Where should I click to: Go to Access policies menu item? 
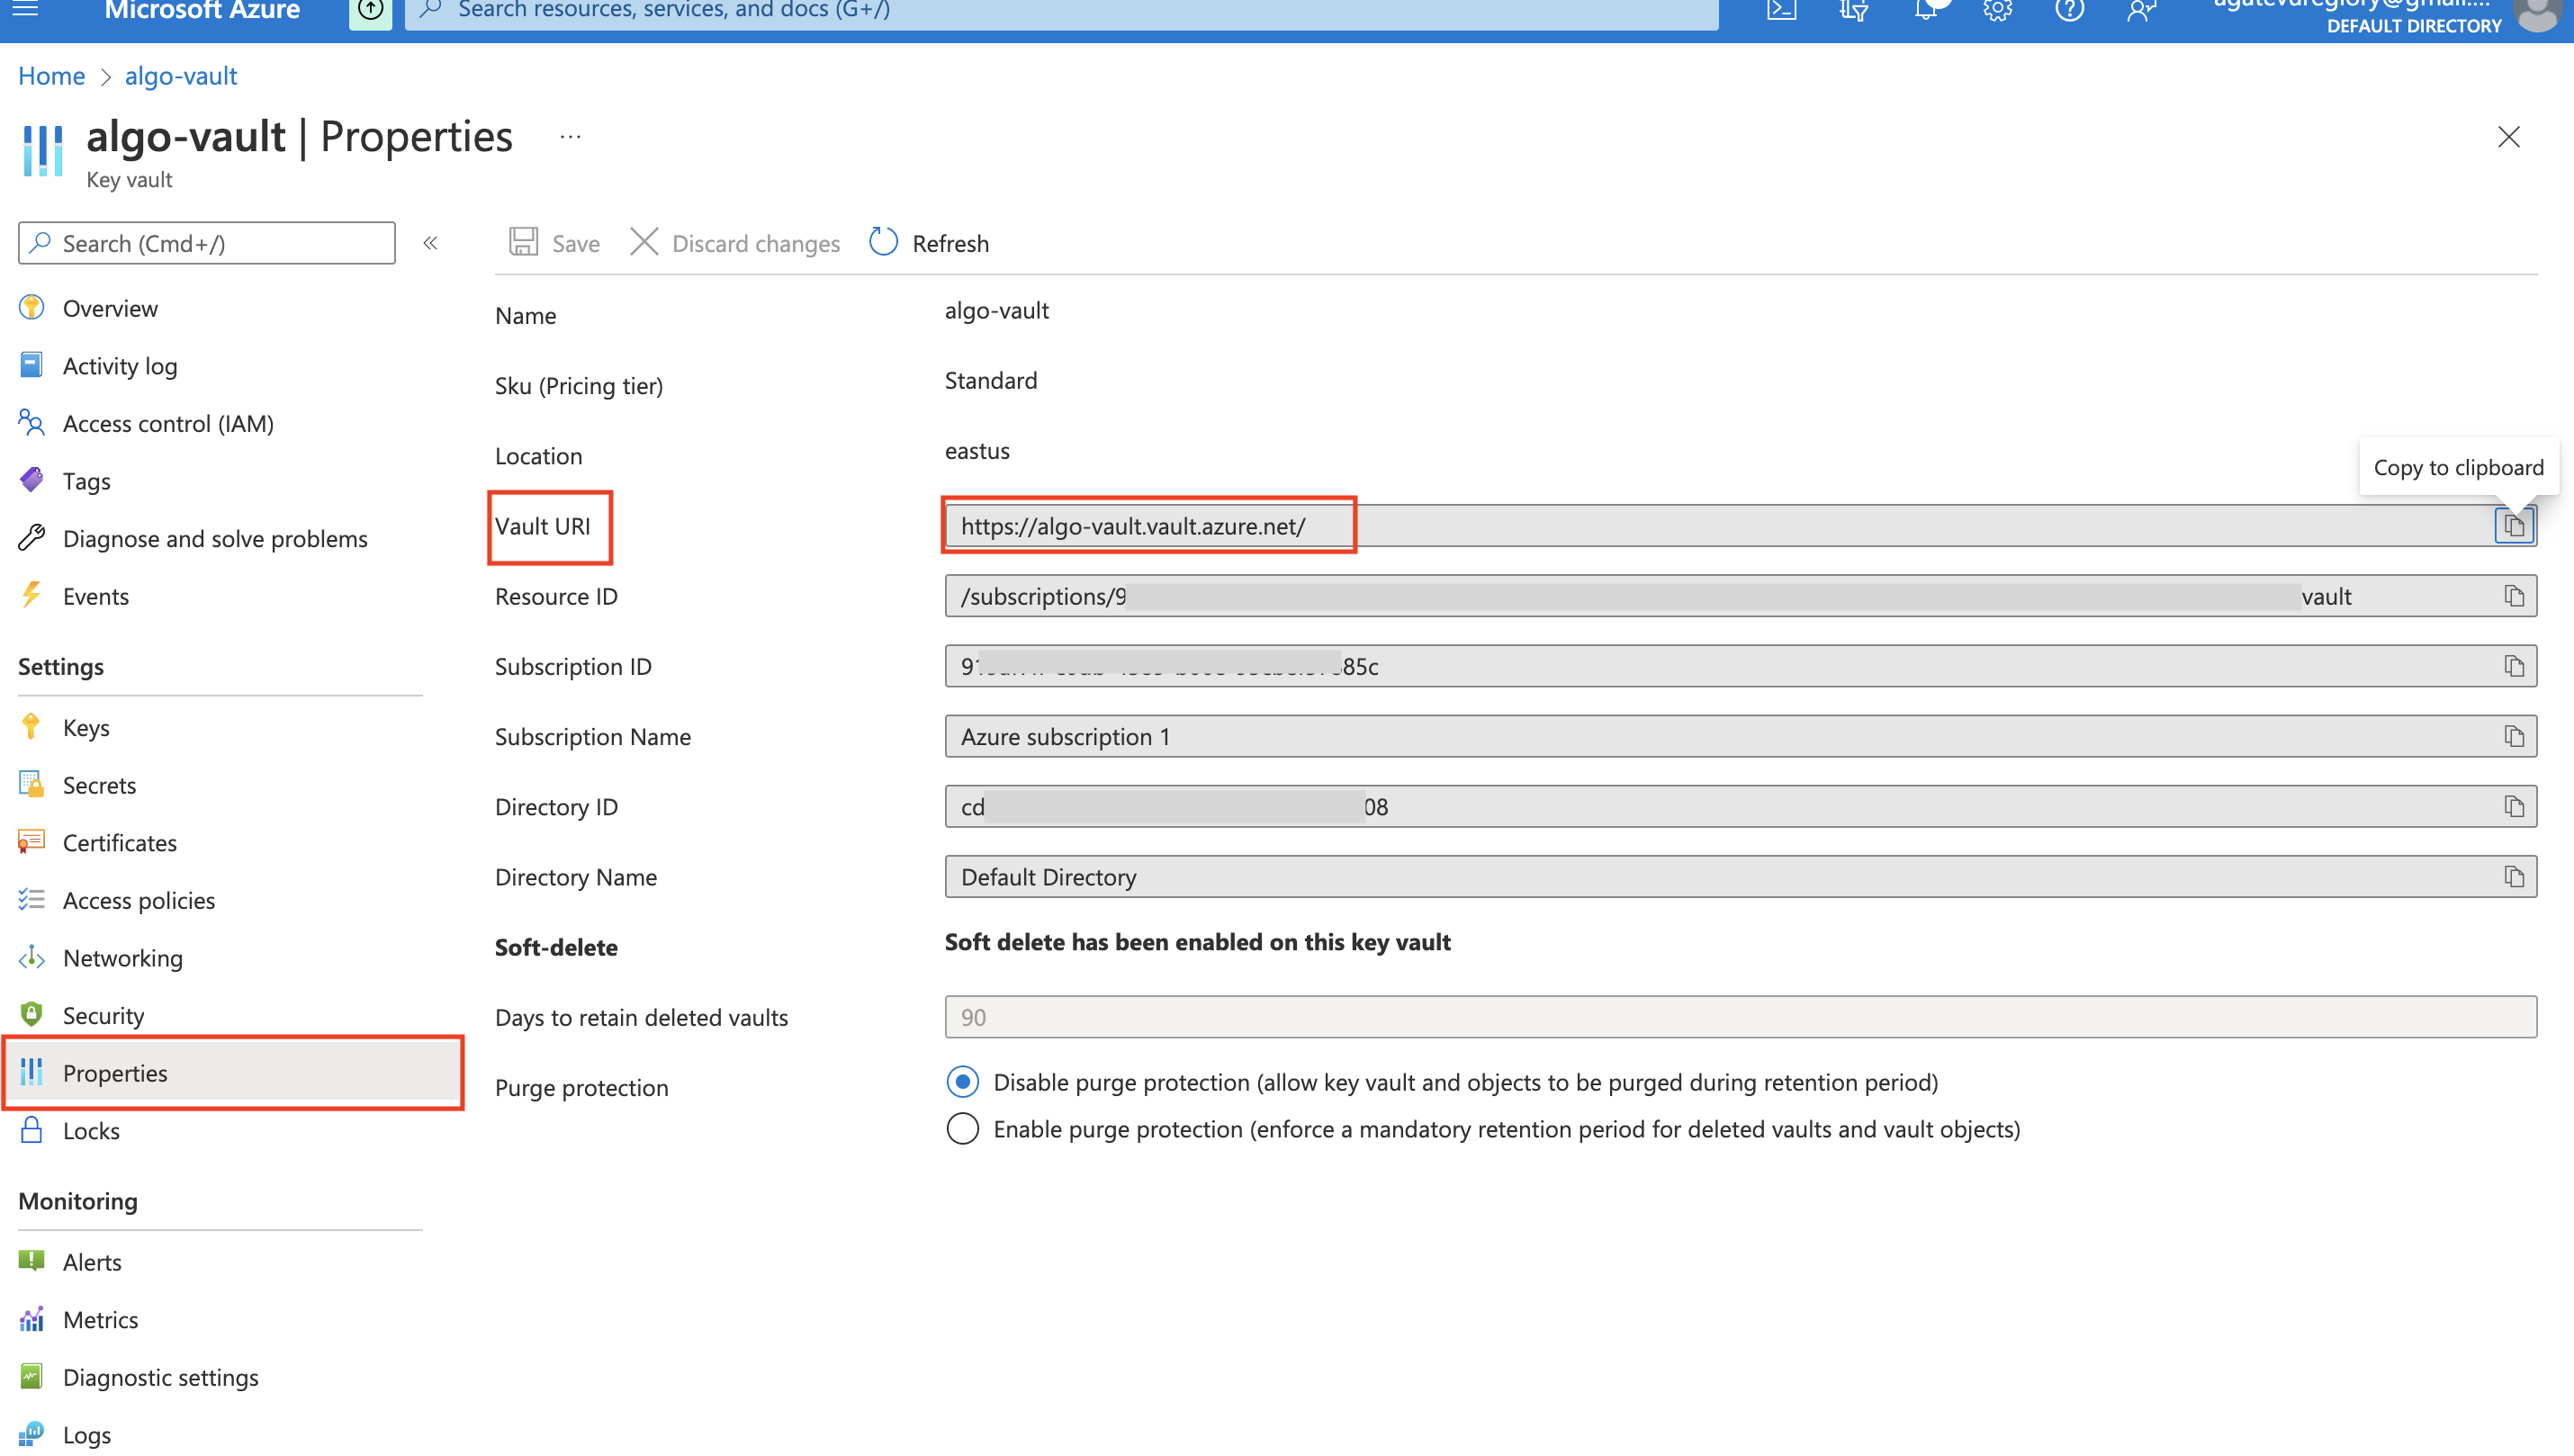(x=138, y=900)
